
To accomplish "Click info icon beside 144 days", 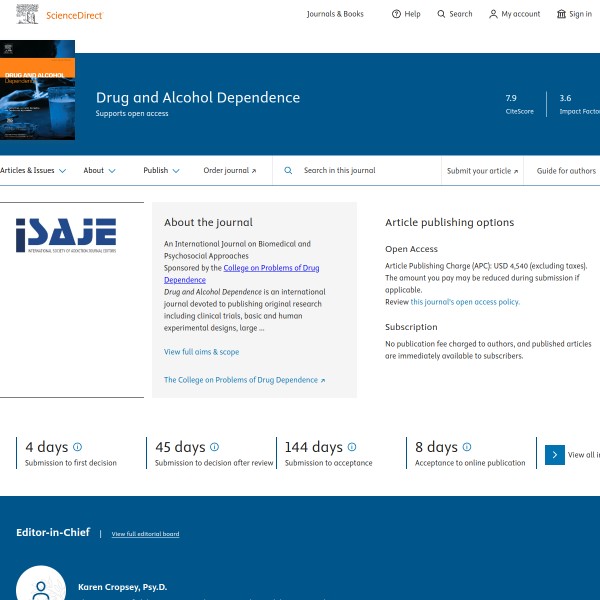I will click(x=351, y=447).
